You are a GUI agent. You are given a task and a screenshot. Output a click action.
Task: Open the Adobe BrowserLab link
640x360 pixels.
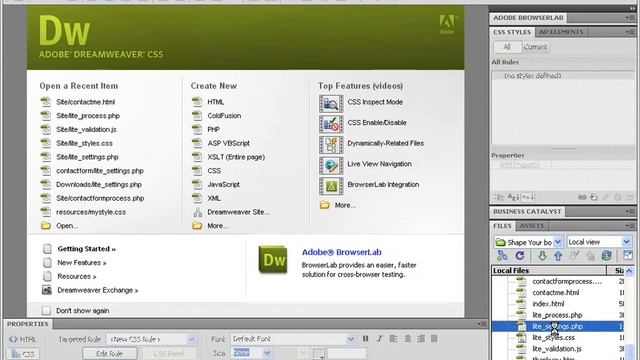click(x=342, y=252)
